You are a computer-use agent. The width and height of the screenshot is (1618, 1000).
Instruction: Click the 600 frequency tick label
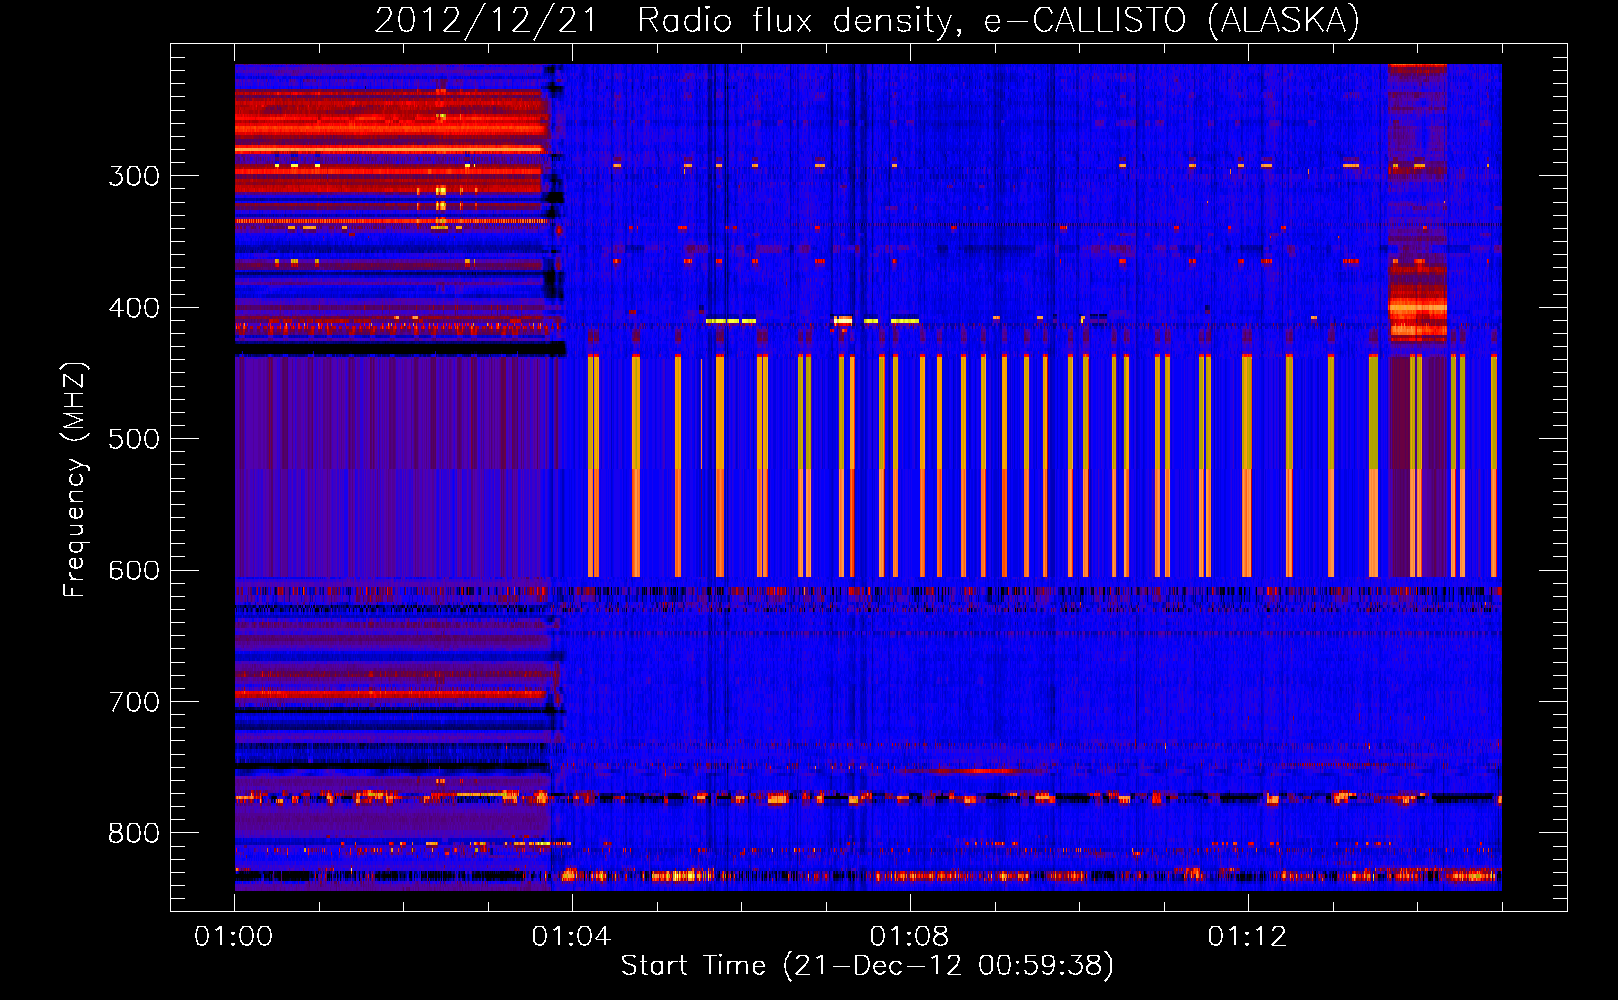pos(134,571)
